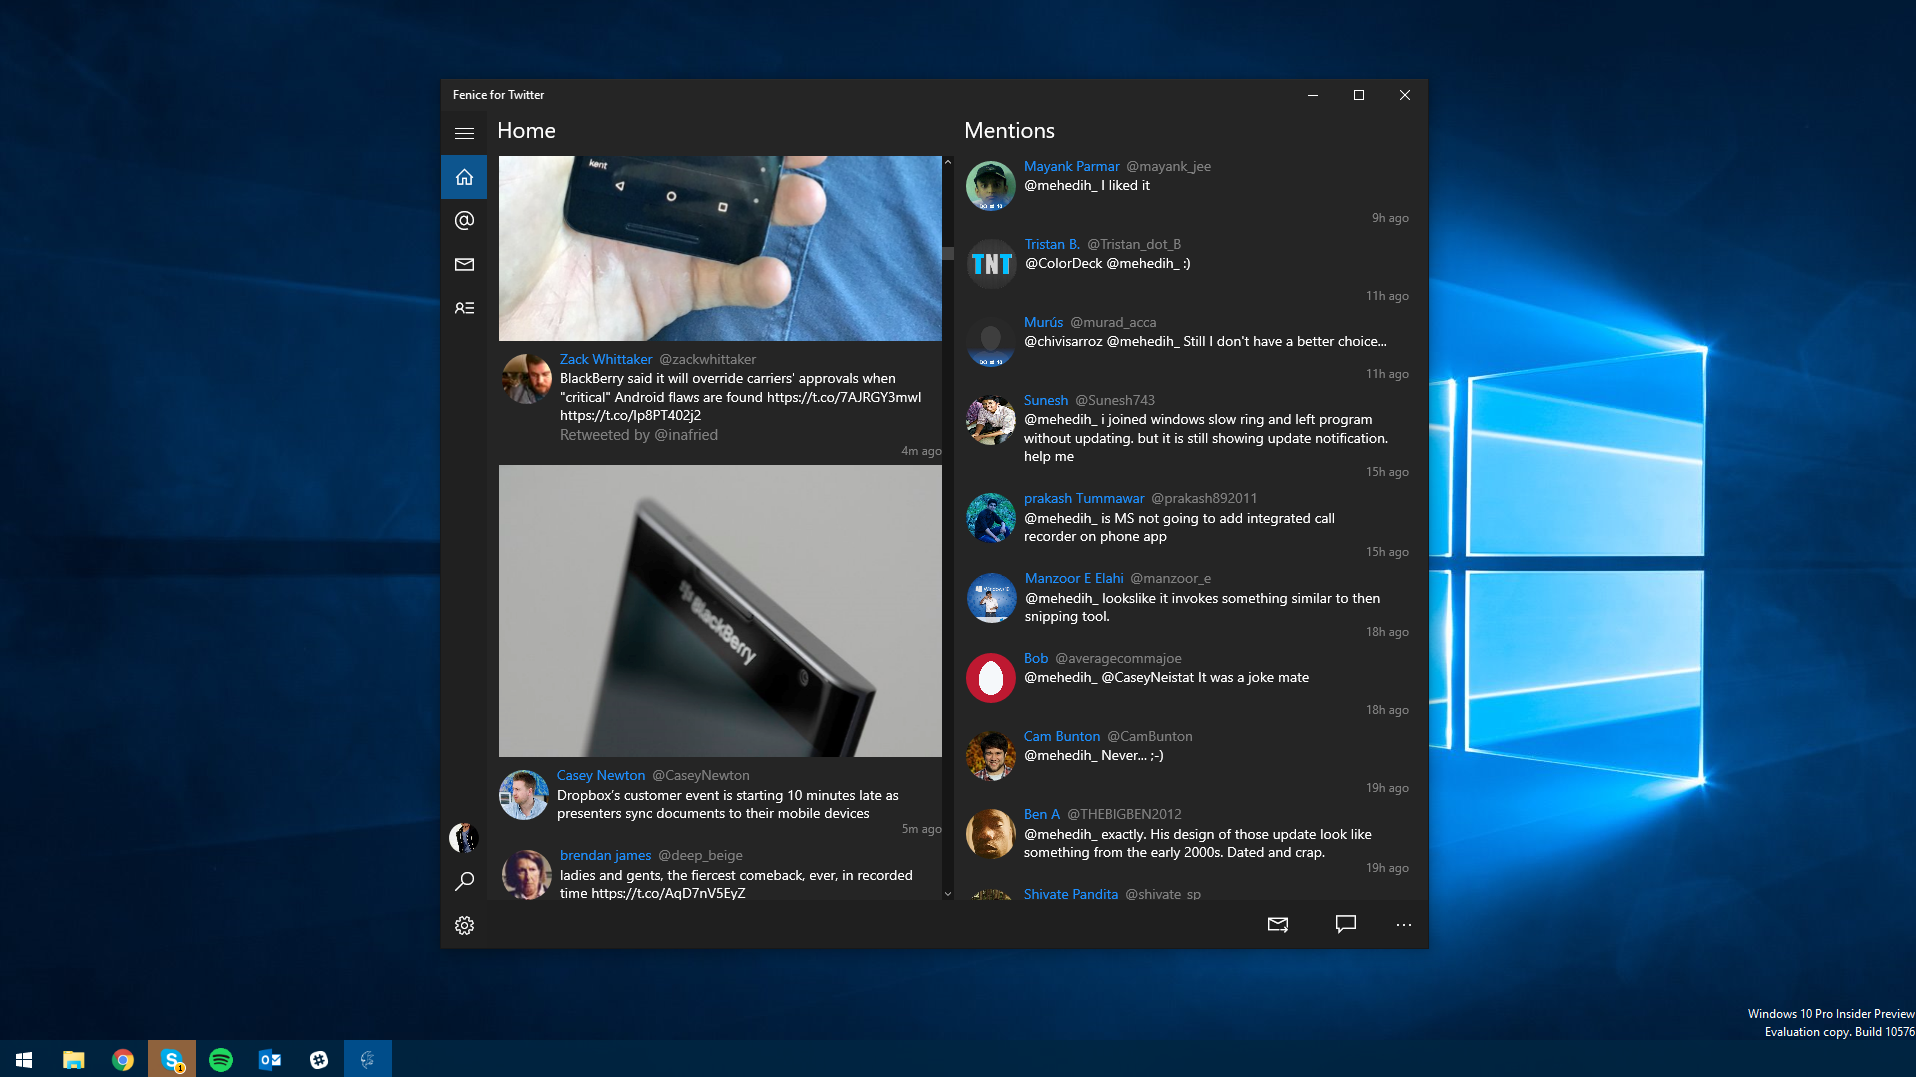Open File Explorer from taskbar
The width and height of the screenshot is (1916, 1077).
point(73,1059)
